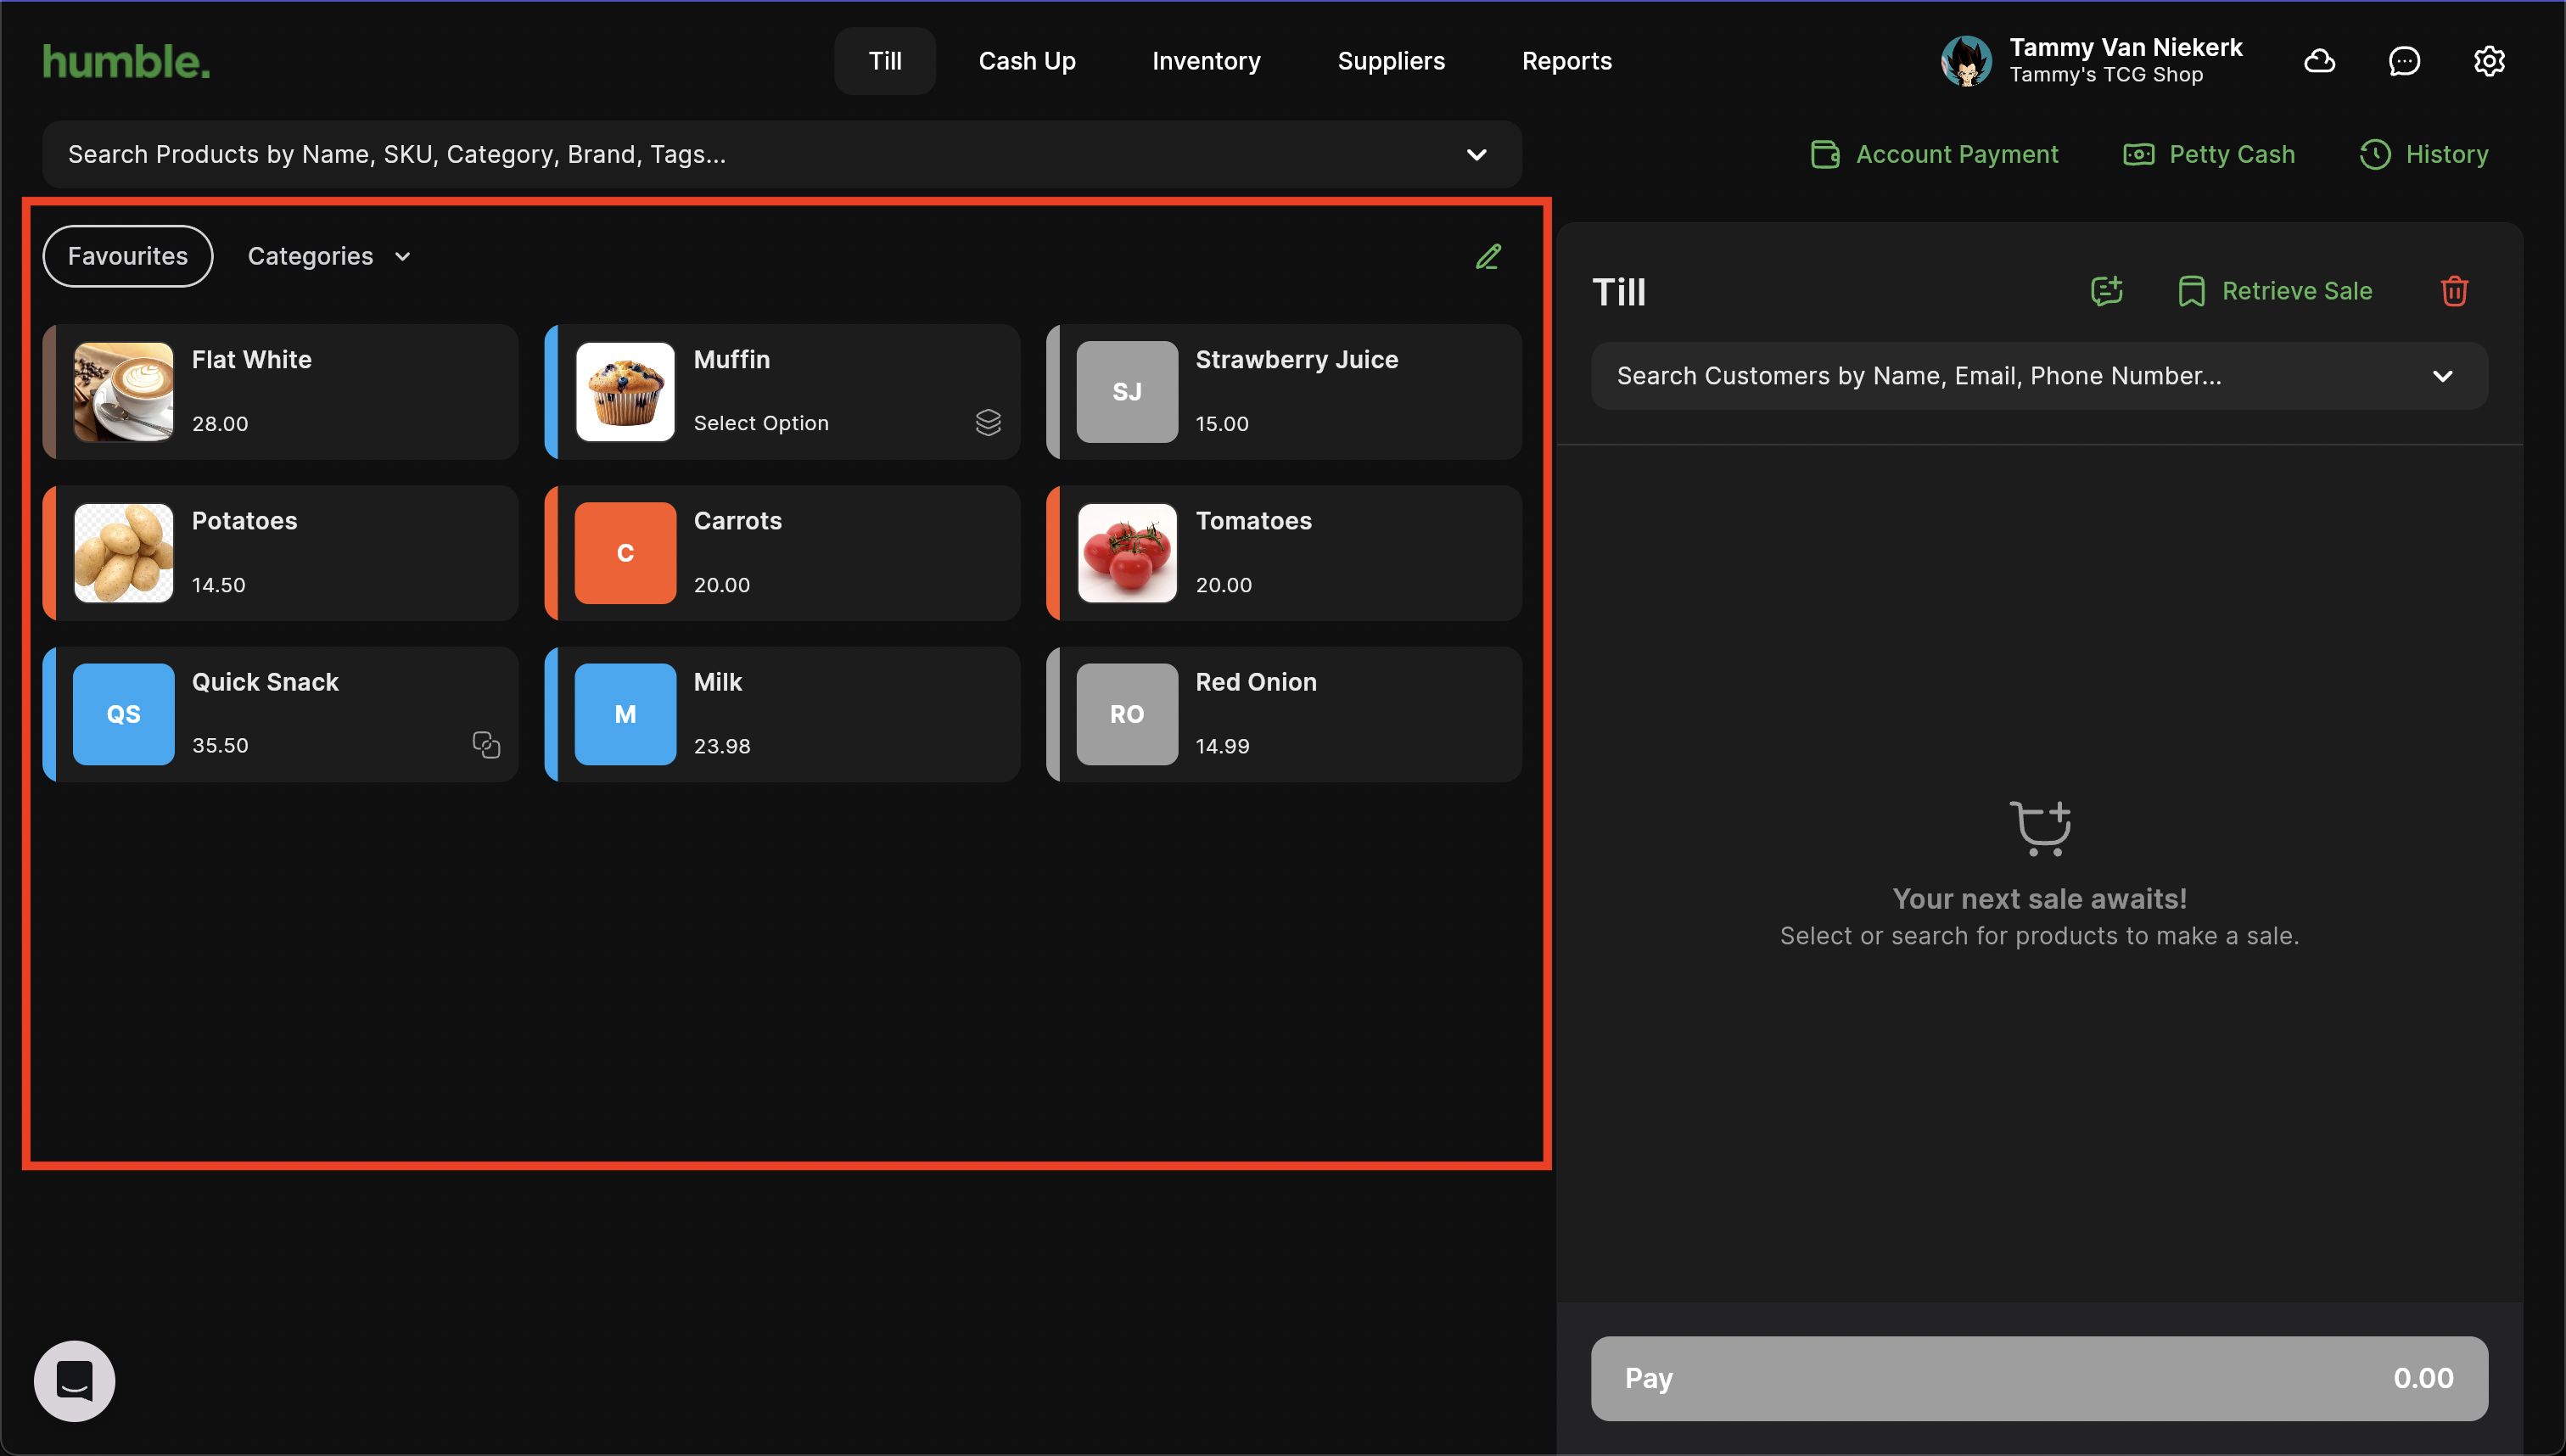The width and height of the screenshot is (2566, 1456).
Task: Add Flat White to the sale
Action: click(281, 392)
